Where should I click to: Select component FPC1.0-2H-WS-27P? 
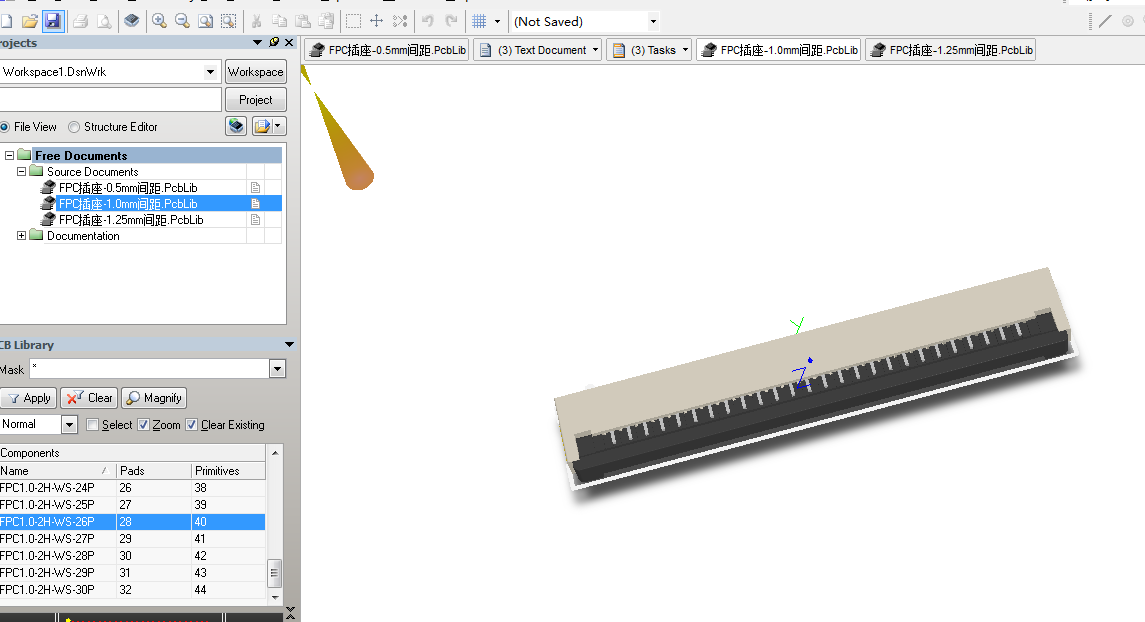[47, 539]
